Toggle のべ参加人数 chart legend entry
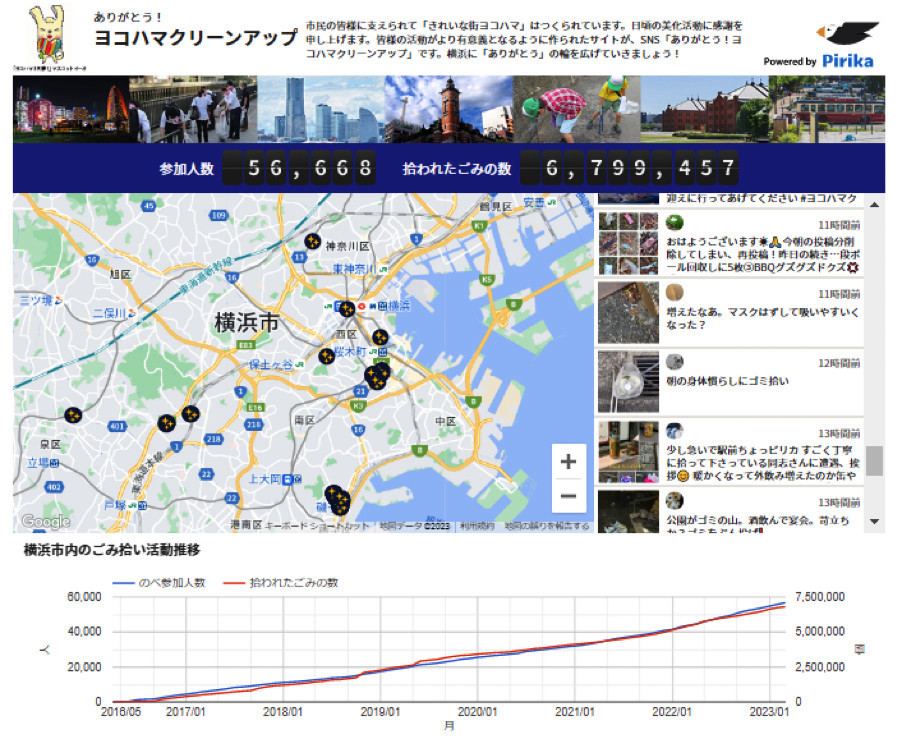The image size is (902, 748). click(159, 582)
